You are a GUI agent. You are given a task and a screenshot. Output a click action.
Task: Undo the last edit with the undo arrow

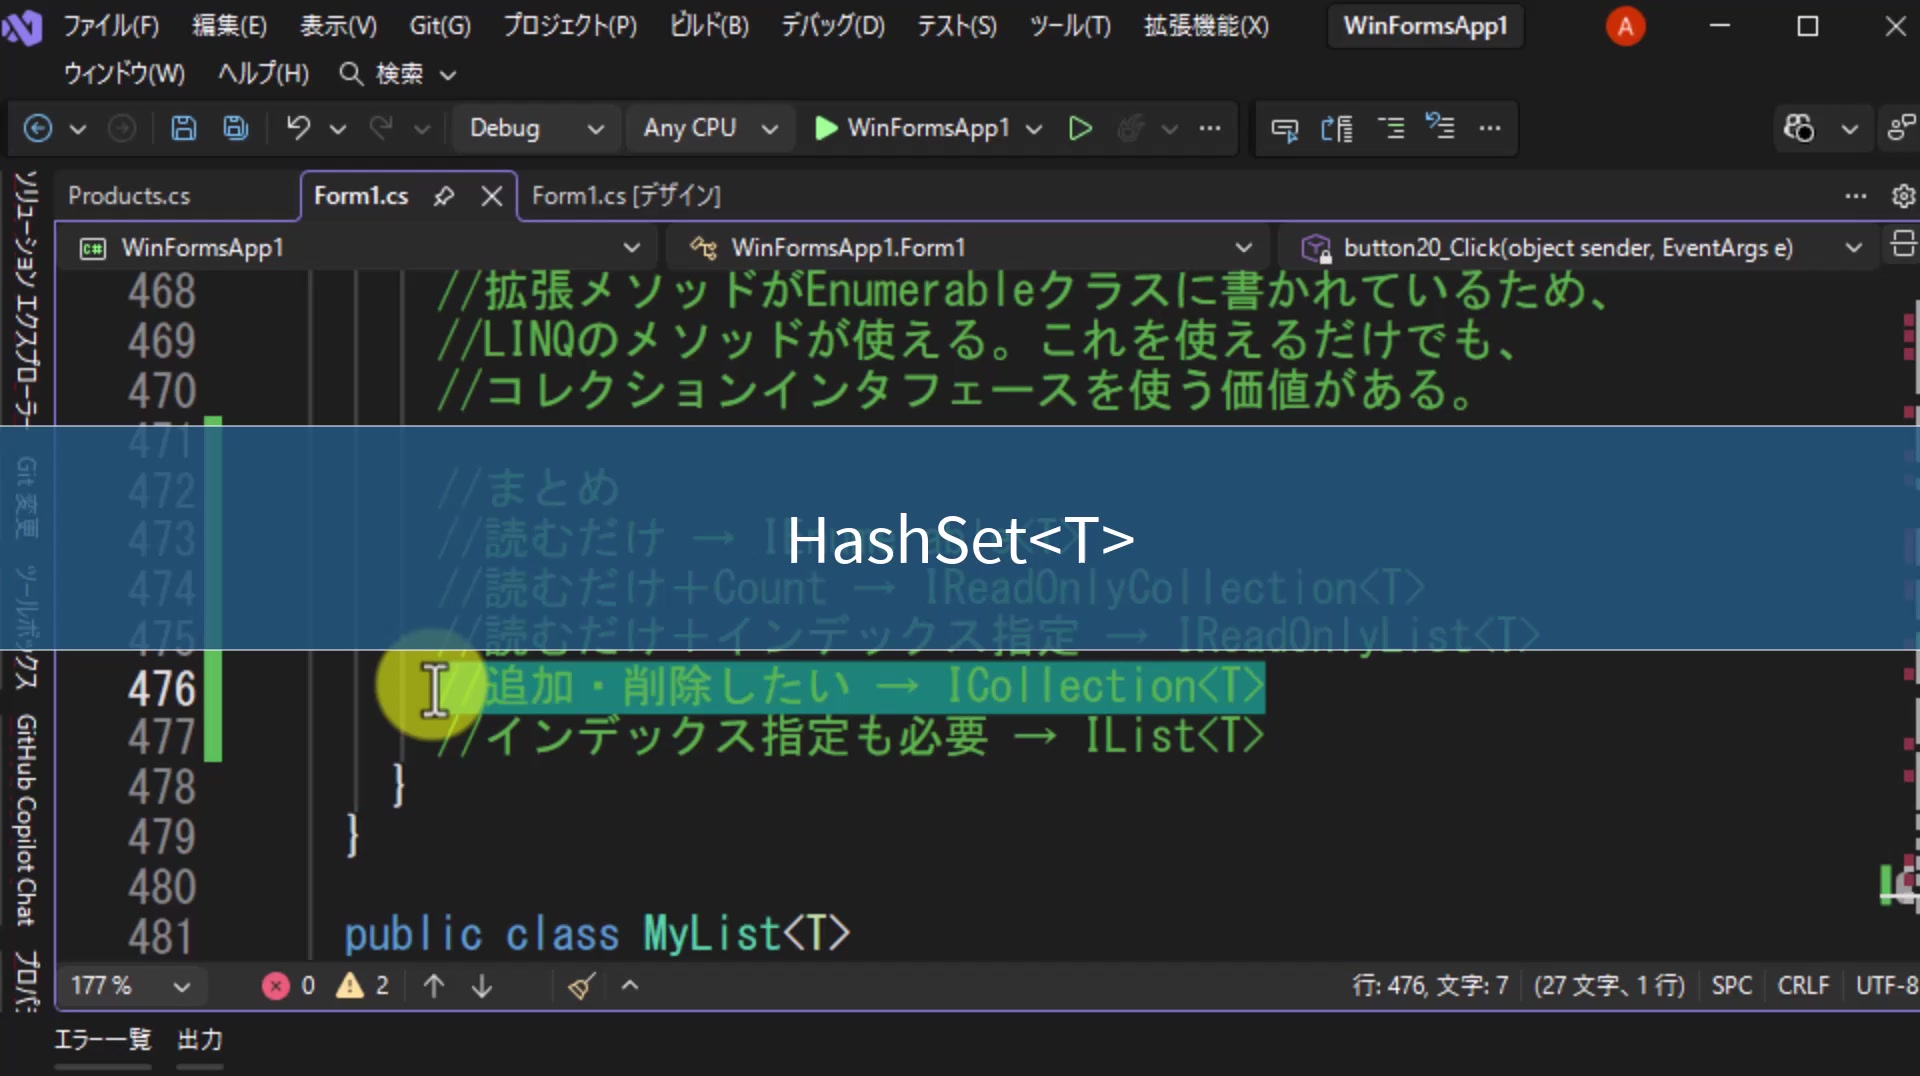(x=298, y=128)
